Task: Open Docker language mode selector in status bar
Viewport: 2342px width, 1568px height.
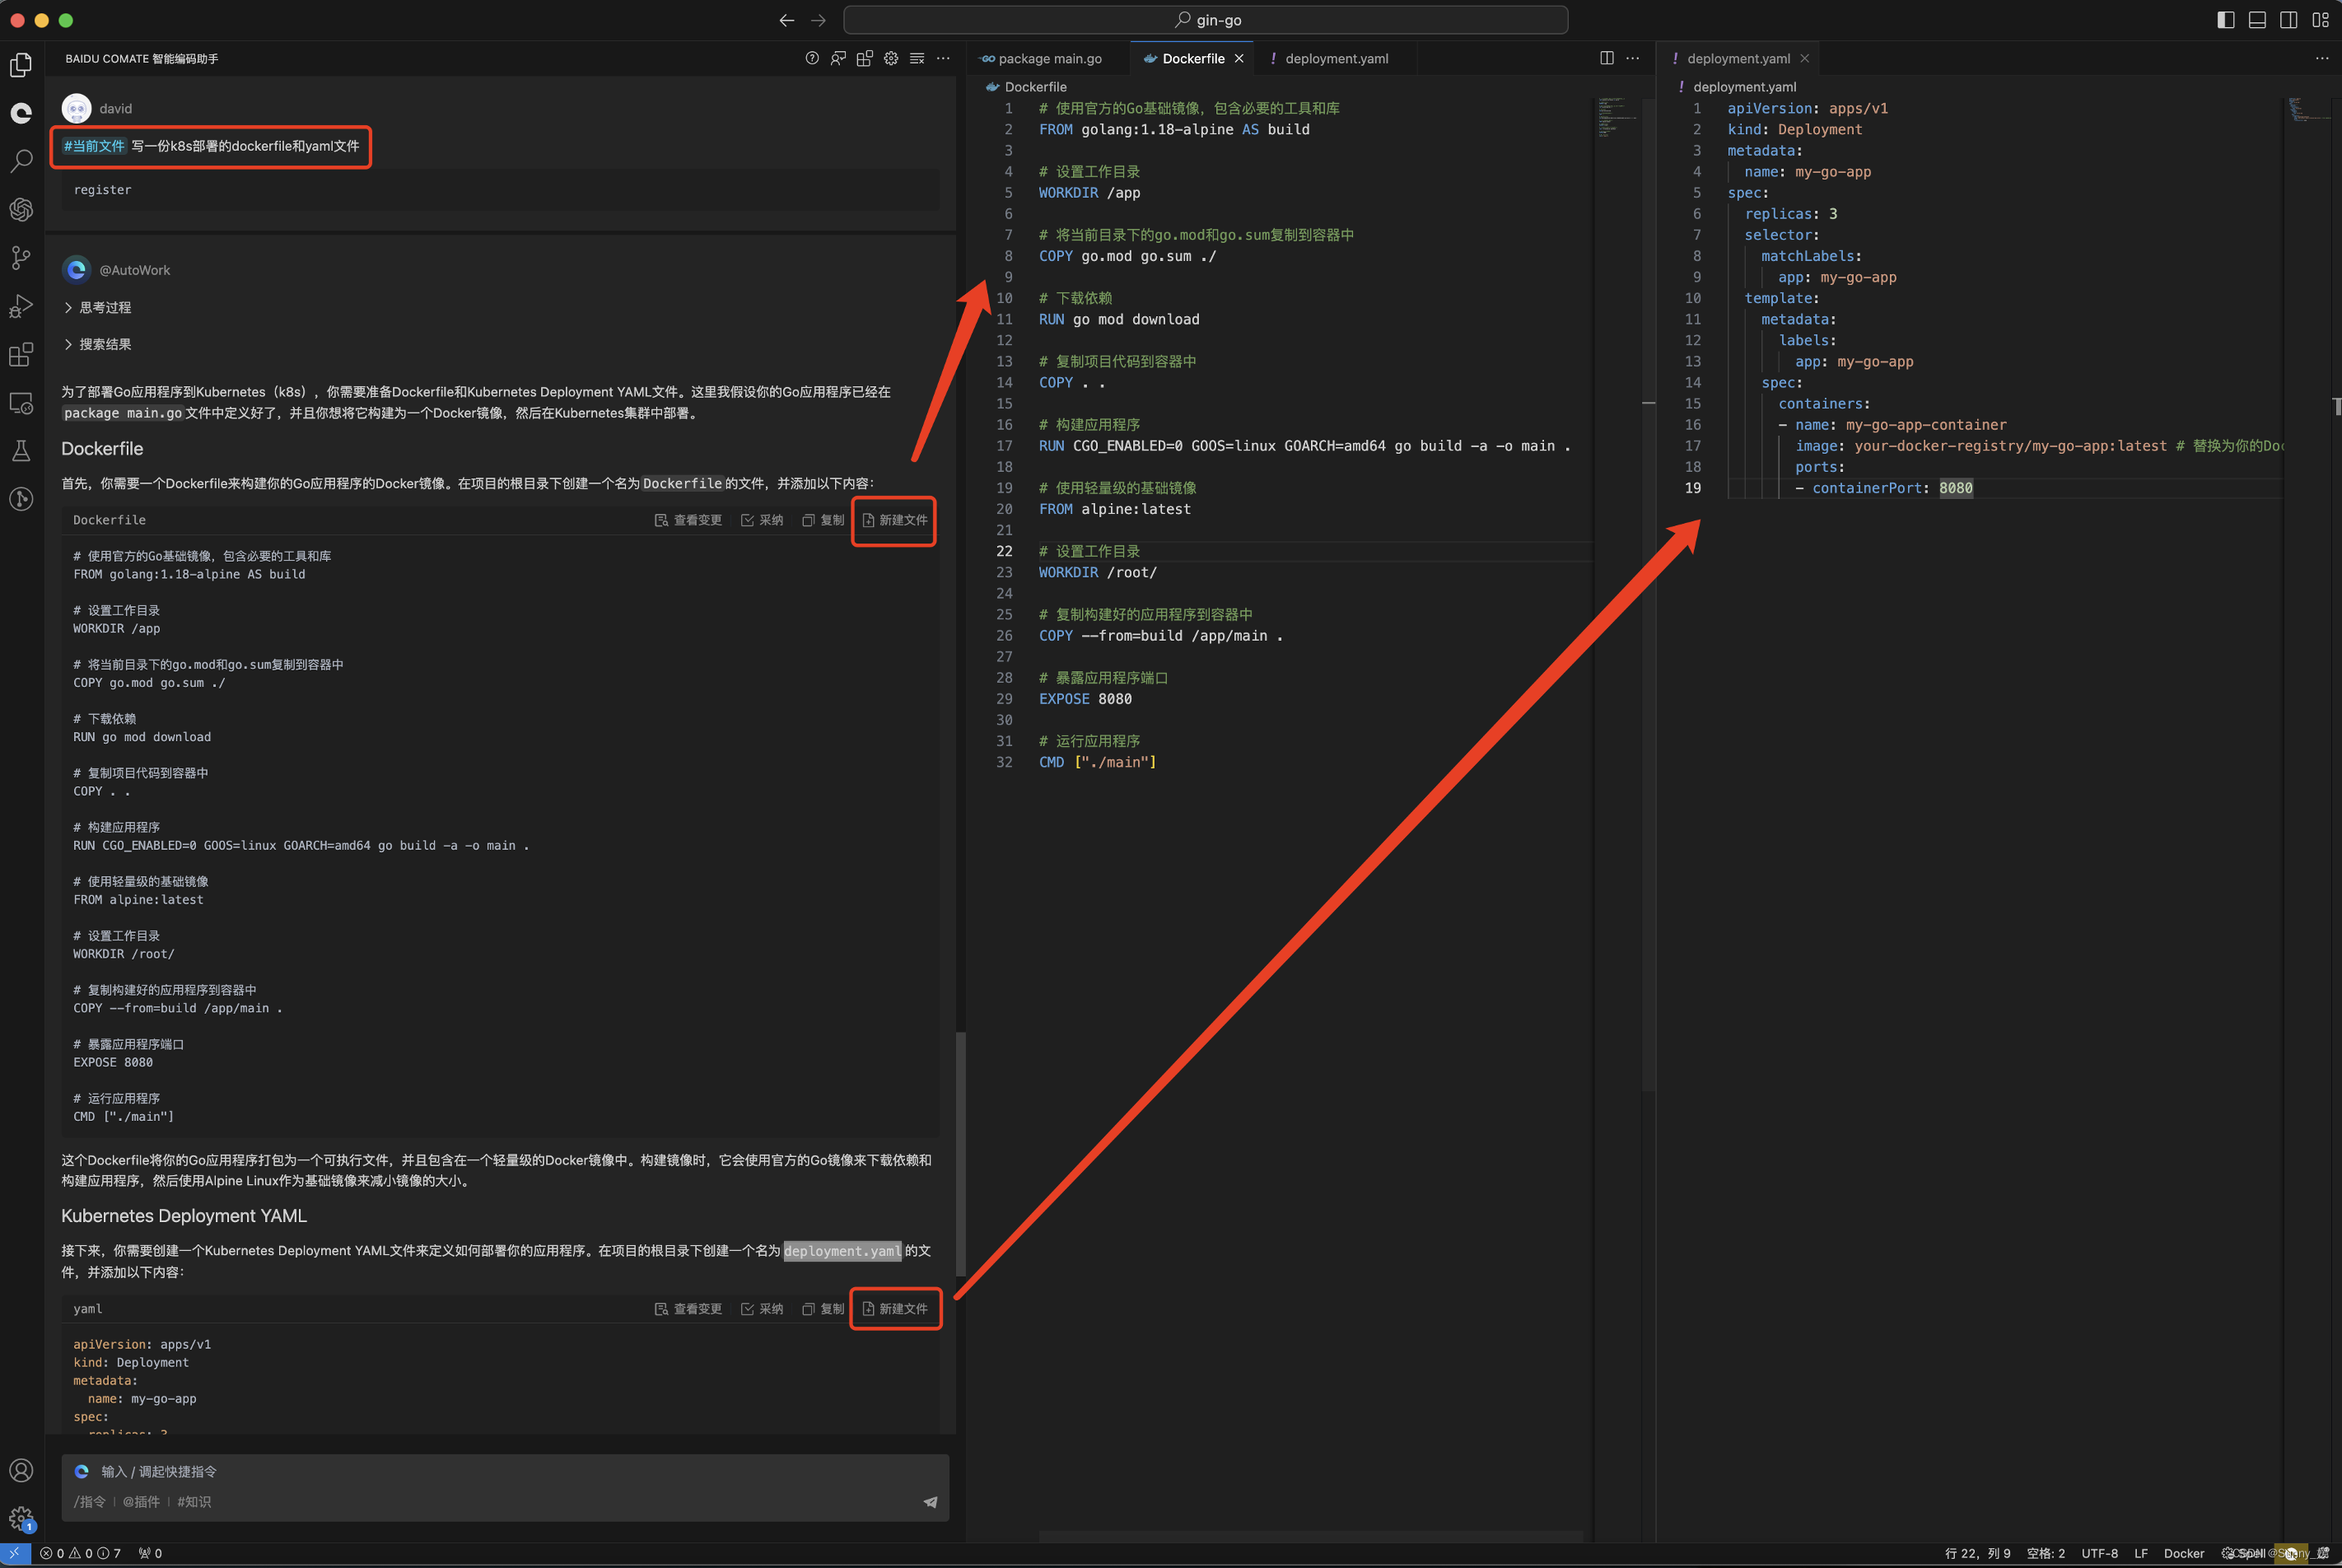Action: point(2183,1553)
